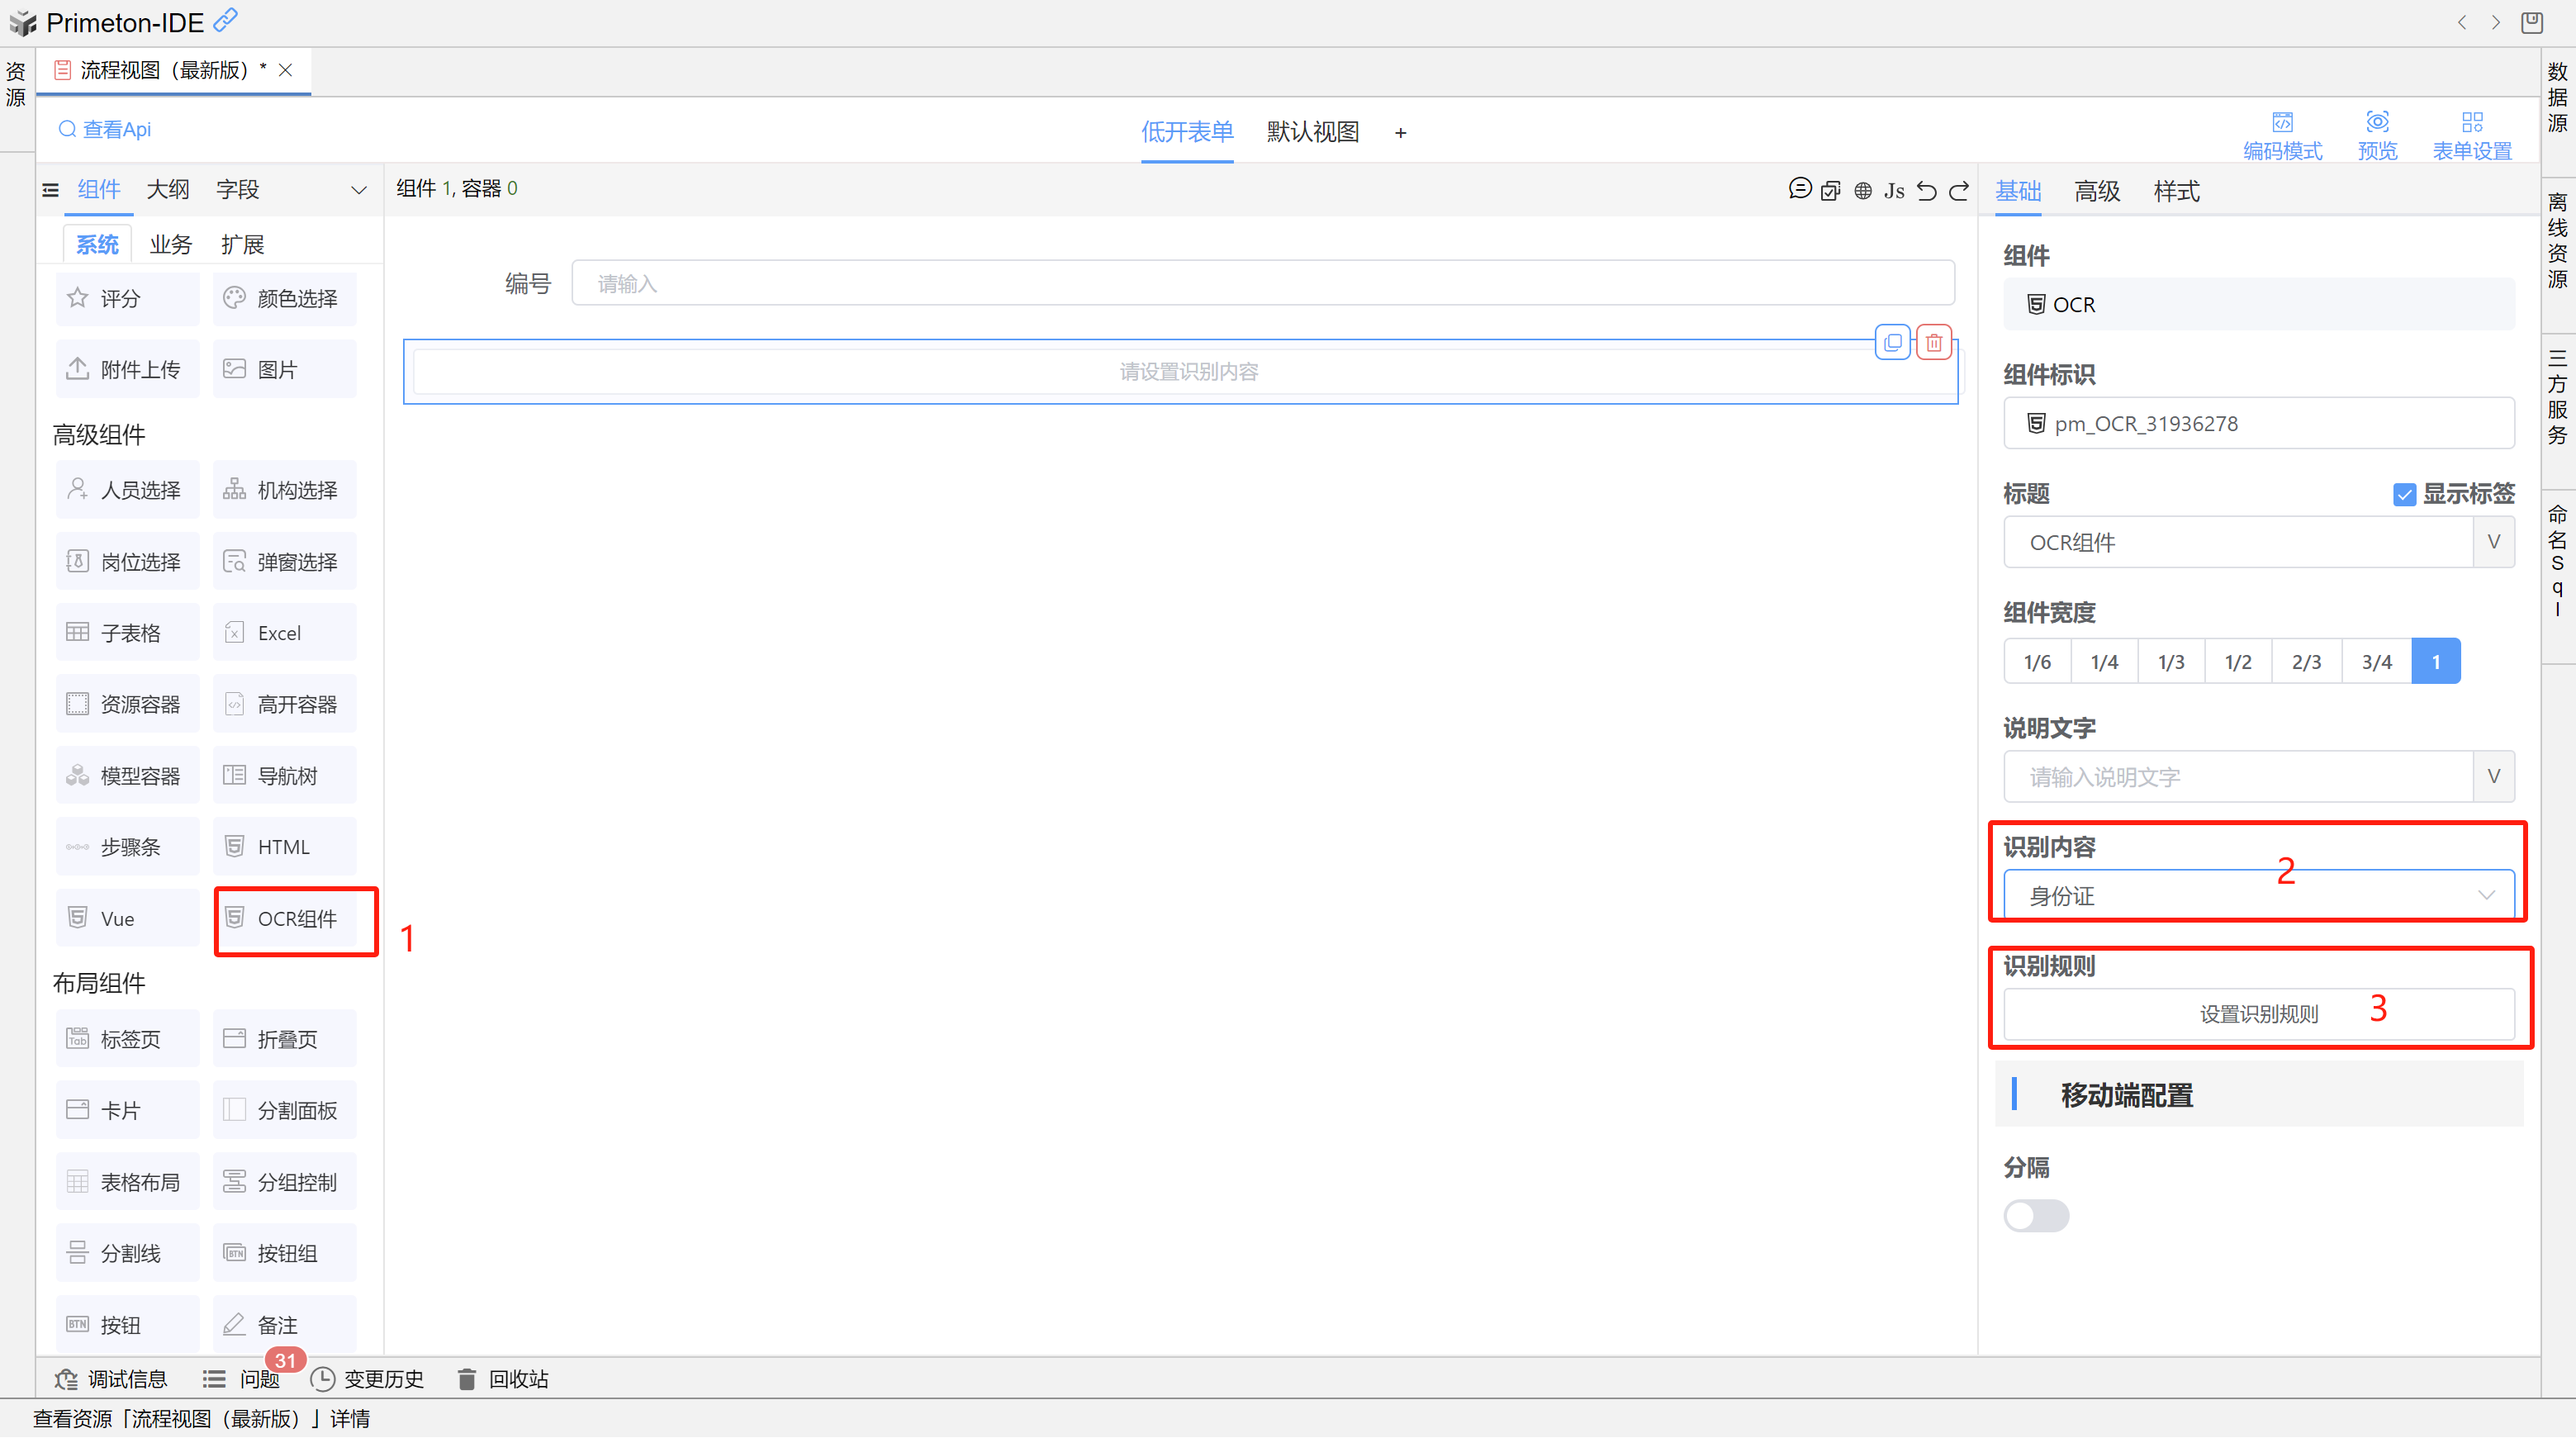The width and height of the screenshot is (2576, 1438).
Task: Click the globe internationalization icon
Action: [x=1863, y=190]
